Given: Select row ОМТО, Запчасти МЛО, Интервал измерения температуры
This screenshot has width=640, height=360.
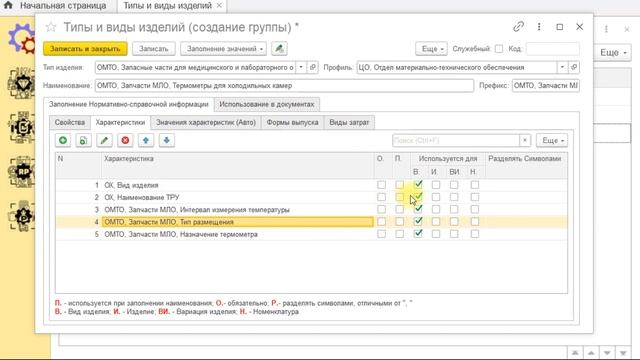Looking at the screenshot, I should pos(311,209).
